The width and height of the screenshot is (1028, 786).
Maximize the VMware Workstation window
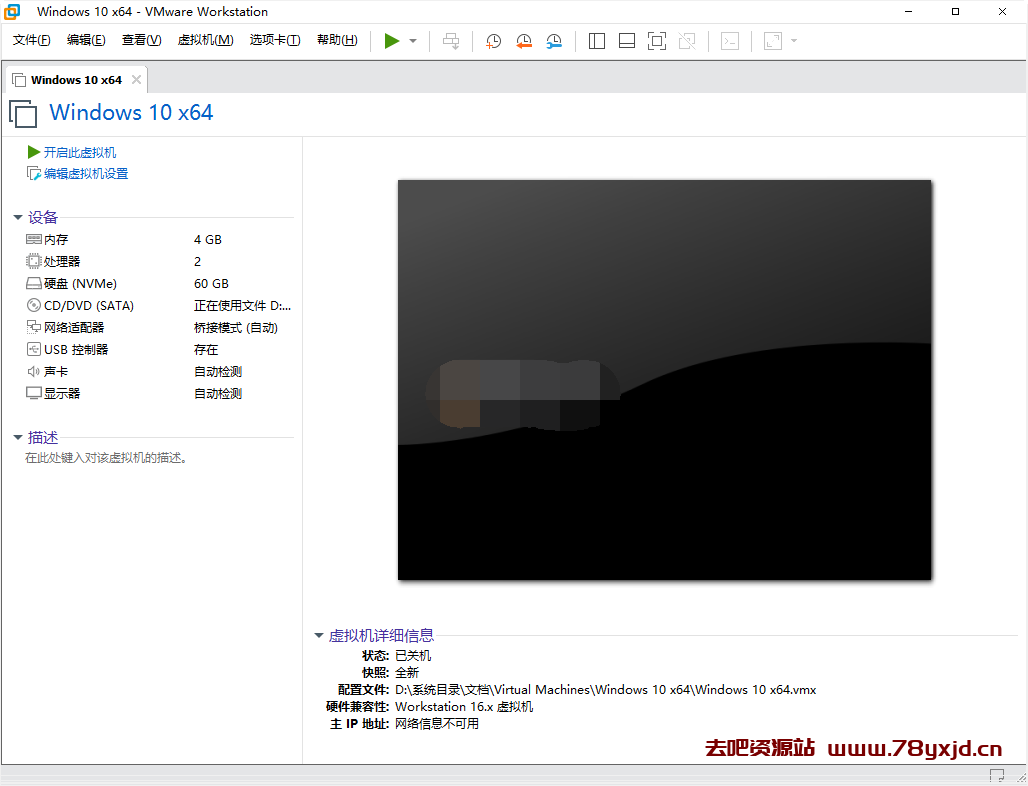(955, 11)
